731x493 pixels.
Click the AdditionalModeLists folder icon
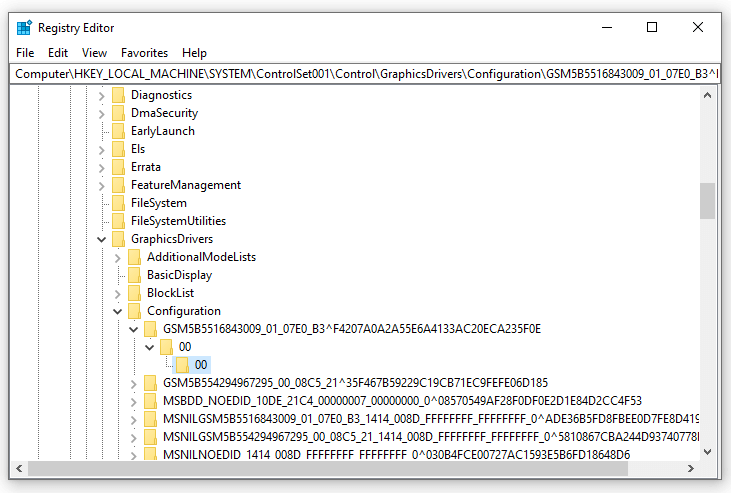point(135,257)
